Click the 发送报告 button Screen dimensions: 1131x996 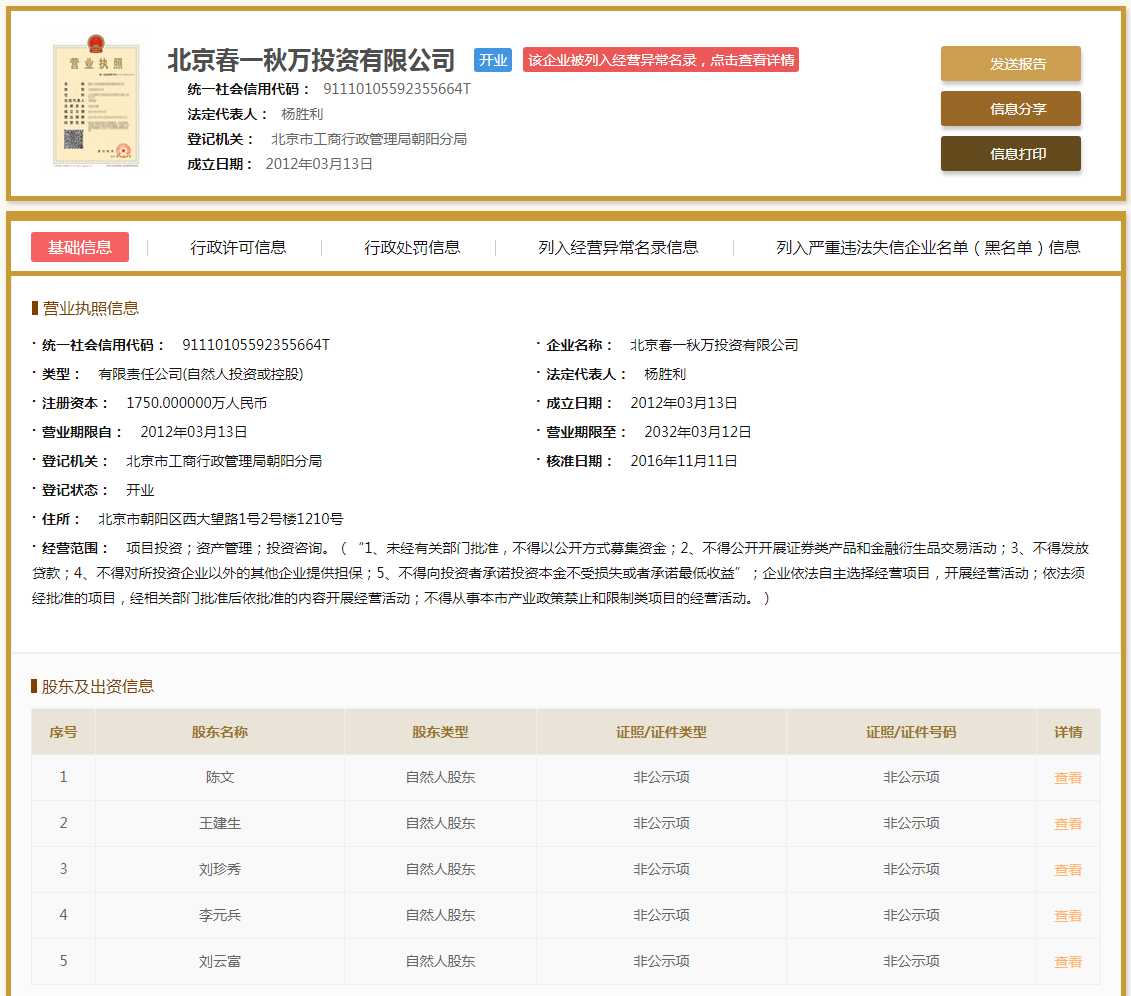point(1010,63)
